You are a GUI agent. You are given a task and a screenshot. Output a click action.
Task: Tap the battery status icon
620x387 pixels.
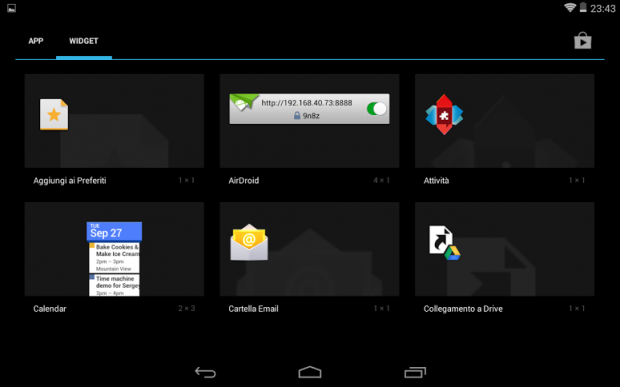click(x=583, y=8)
